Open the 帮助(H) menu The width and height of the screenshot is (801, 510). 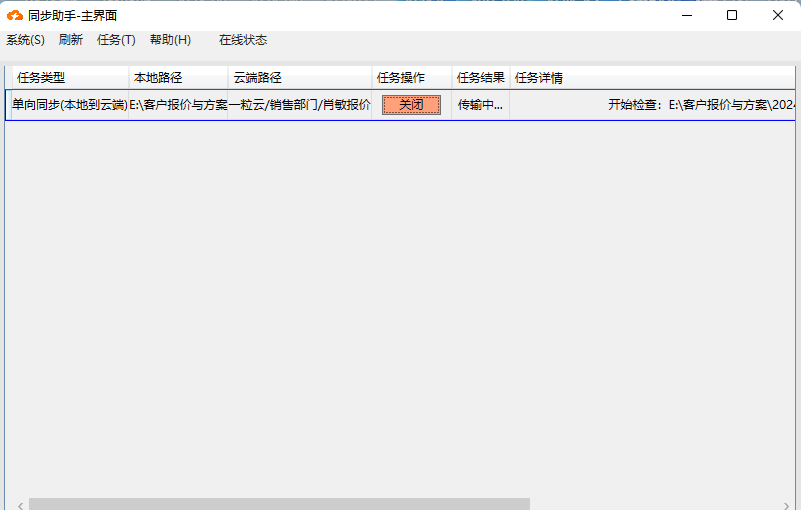[x=170, y=40]
